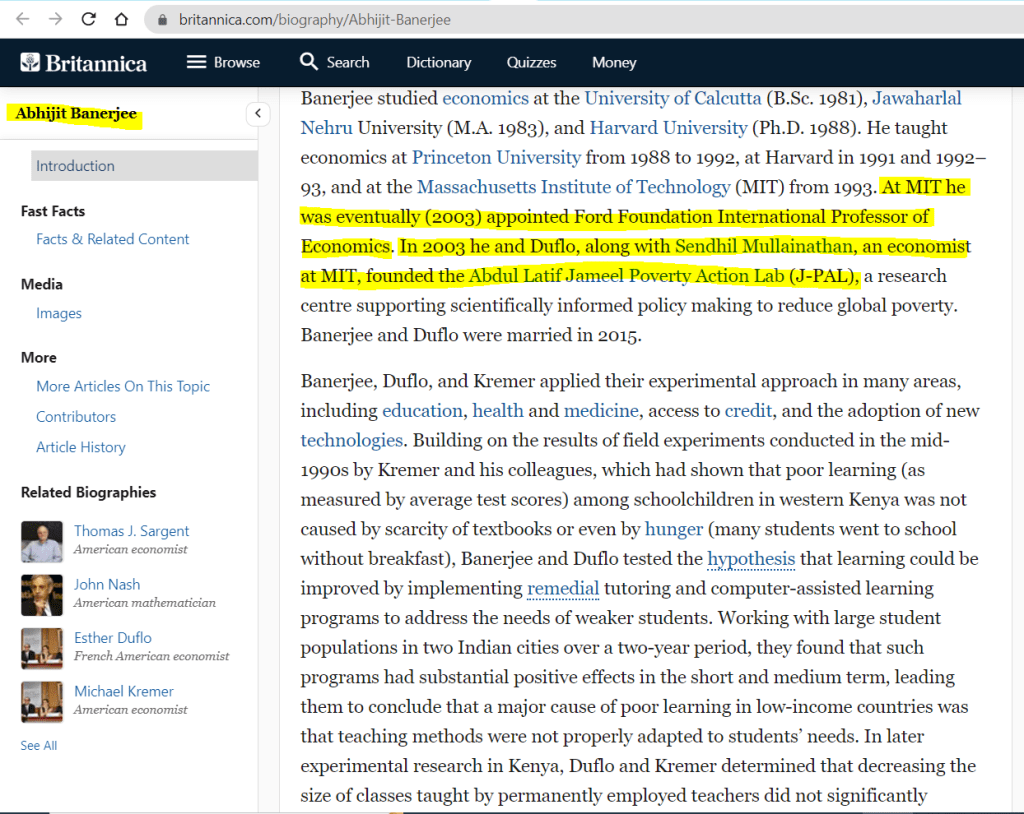Screen dimensions: 1024x814
Task: Click the address bar URL field
Action: pos(500,20)
